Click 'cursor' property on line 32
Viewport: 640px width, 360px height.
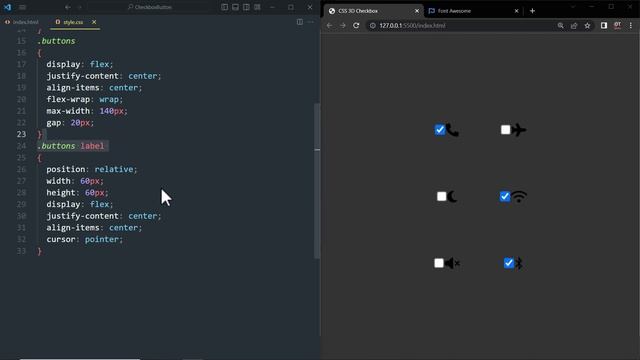point(60,239)
